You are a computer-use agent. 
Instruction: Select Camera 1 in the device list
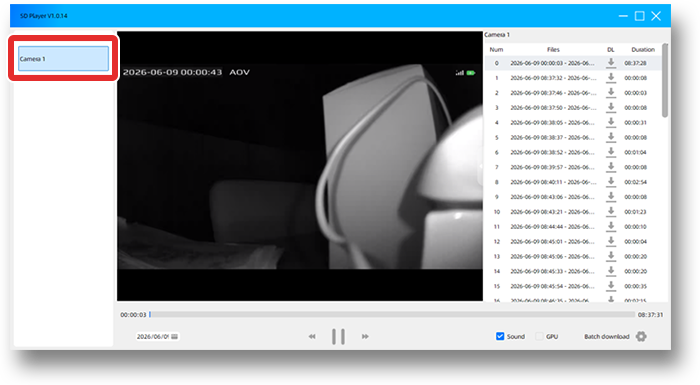click(x=63, y=59)
